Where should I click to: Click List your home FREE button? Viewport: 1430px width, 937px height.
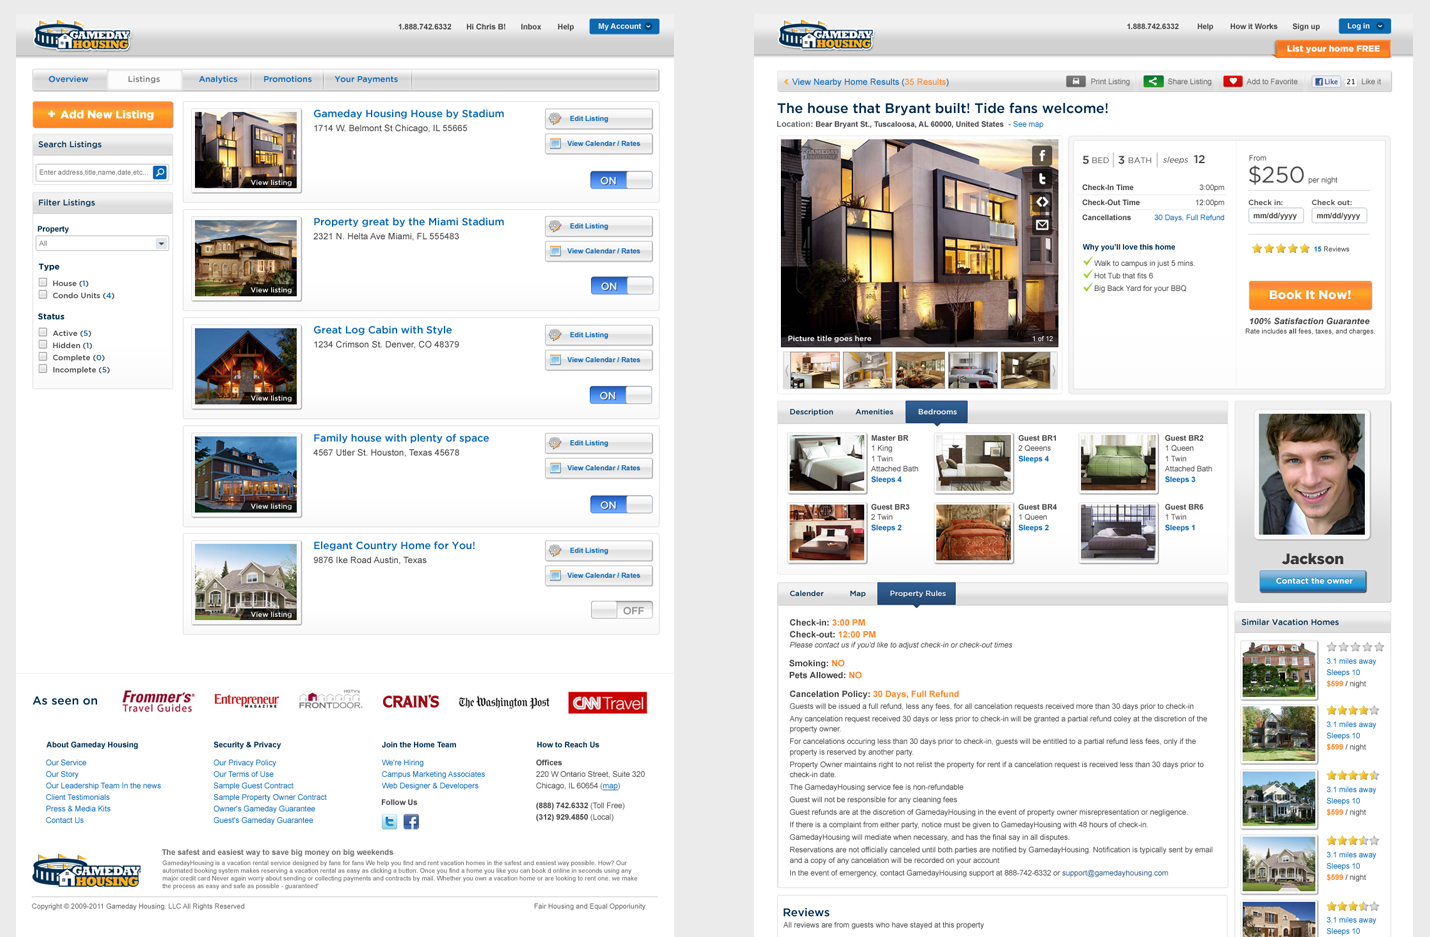tap(1332, 48)
